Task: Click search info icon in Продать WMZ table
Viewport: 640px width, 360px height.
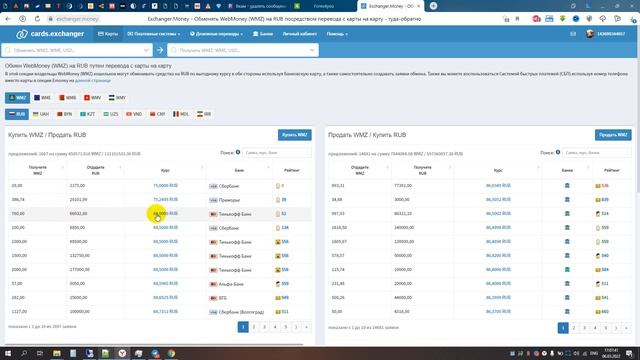Action: pos(558,152)
